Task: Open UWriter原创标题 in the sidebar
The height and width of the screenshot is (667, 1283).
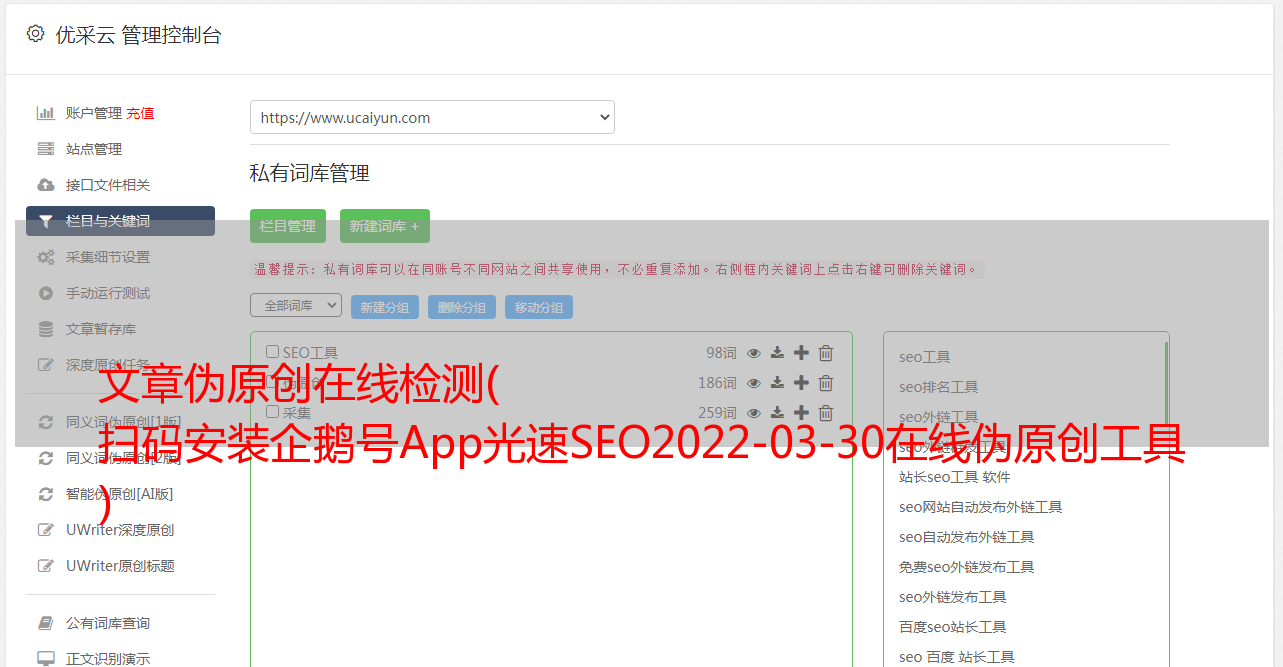Action: click(120, 566)
